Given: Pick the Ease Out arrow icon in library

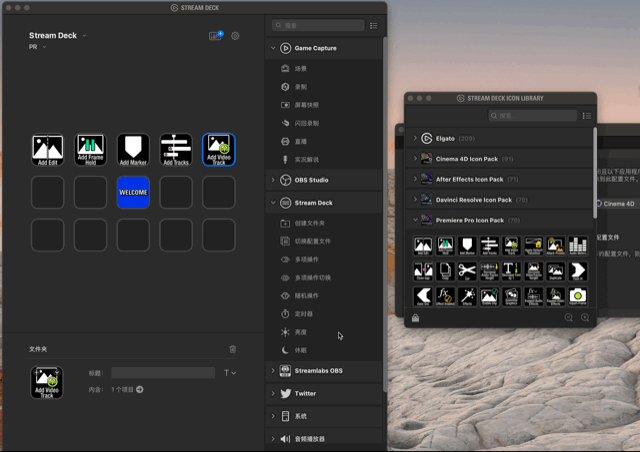Looking at the screenshot, I should pos(423,296).
